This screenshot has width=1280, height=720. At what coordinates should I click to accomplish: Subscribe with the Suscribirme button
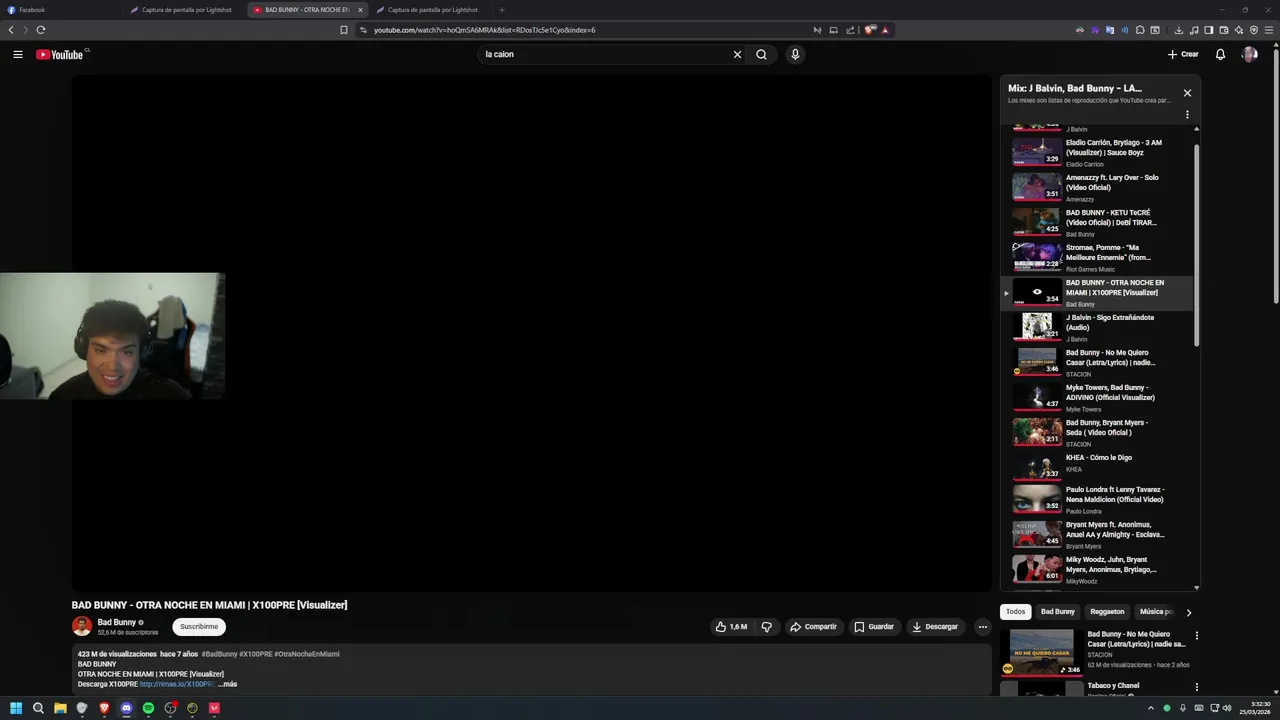coord(199,627)
